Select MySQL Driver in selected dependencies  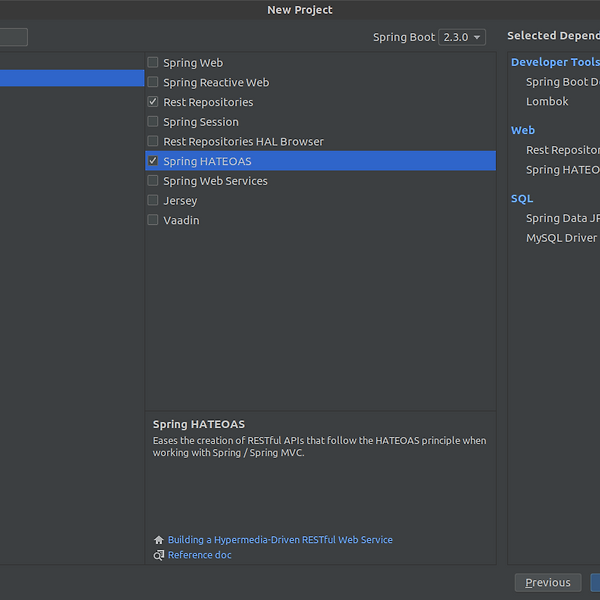click(561, 238)
